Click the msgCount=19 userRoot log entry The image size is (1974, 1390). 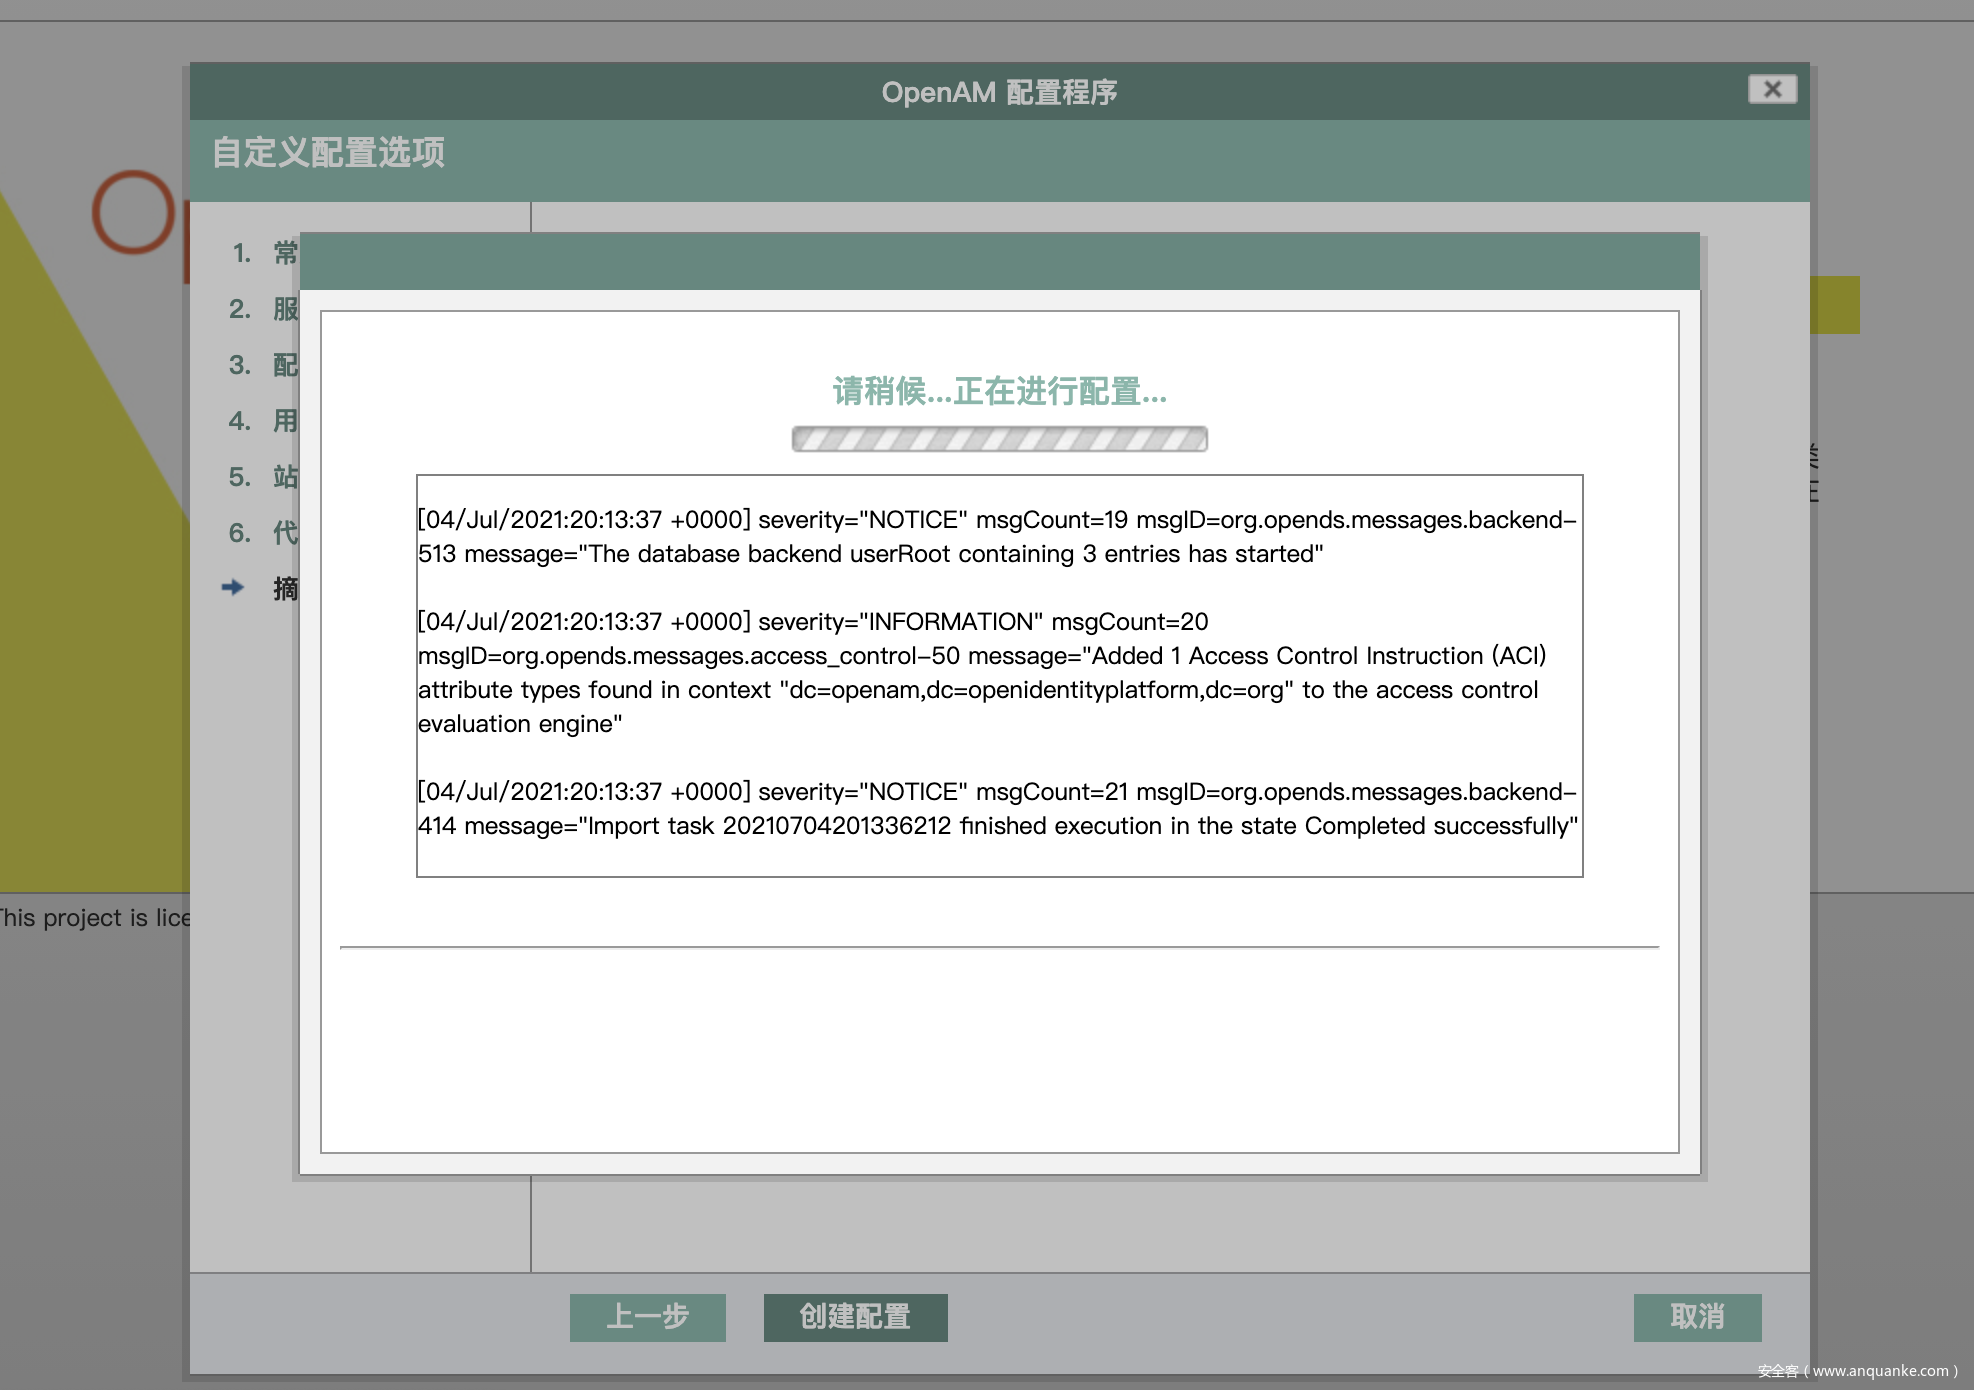[x=996, y=537]
